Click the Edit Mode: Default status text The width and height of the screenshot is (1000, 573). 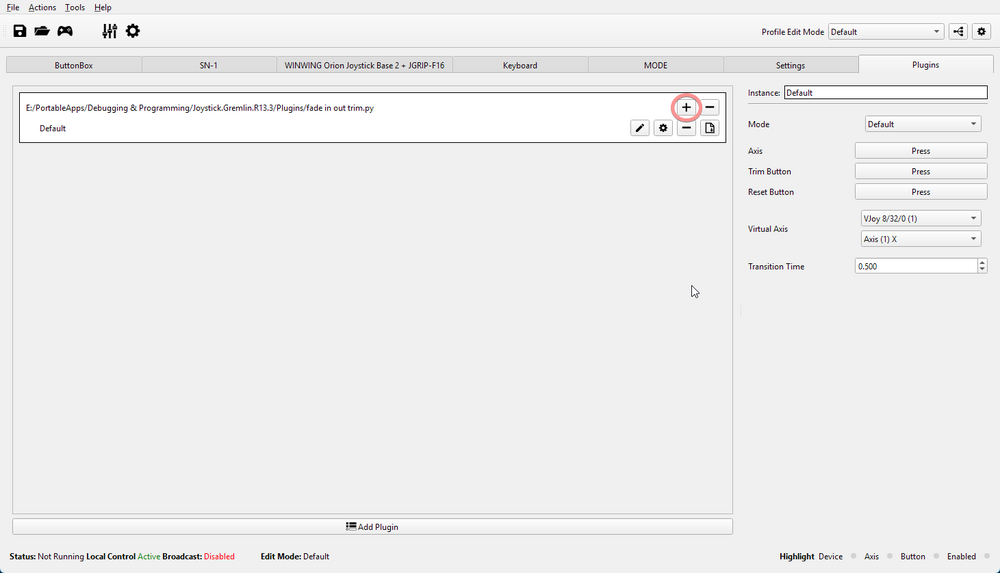[x=295, y=556]
